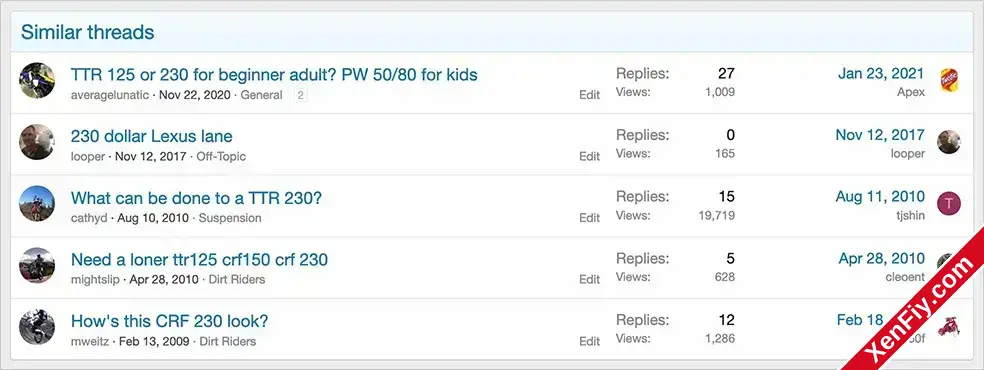Visit cleoent's profile link

click(x=905, y=277)
